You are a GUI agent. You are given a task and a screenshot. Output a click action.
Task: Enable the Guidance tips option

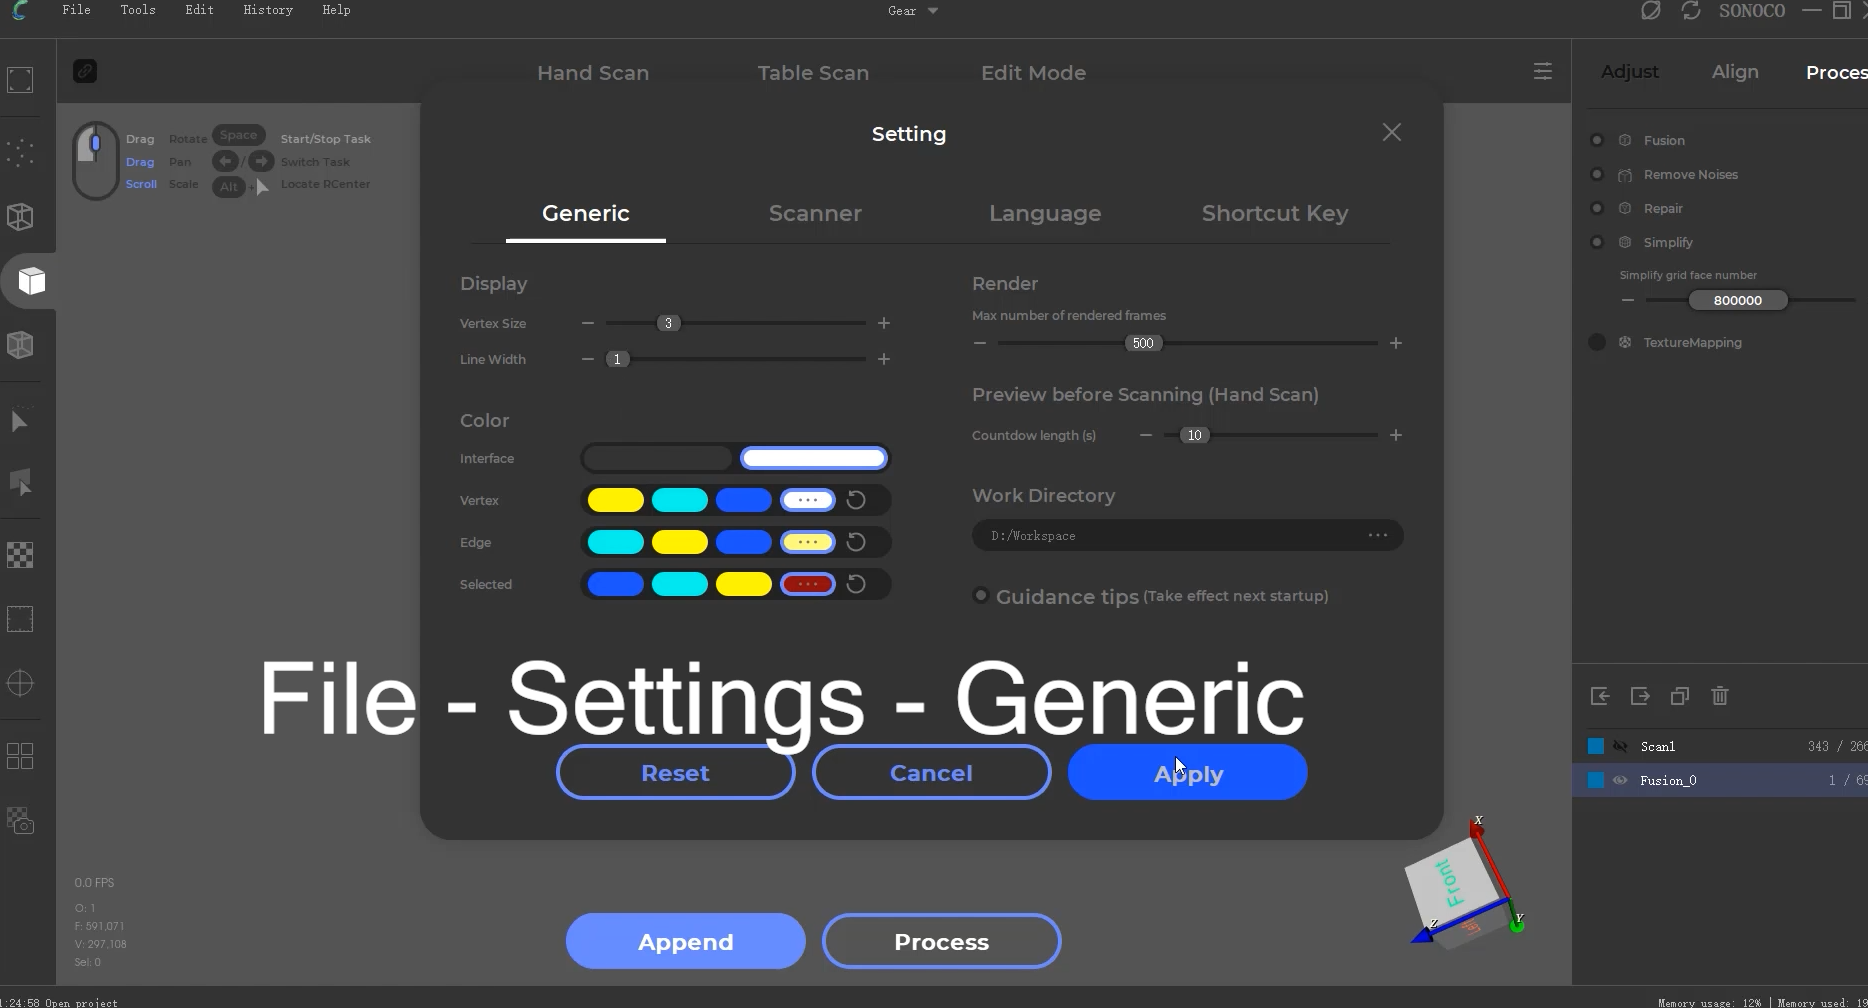point(980,594)
